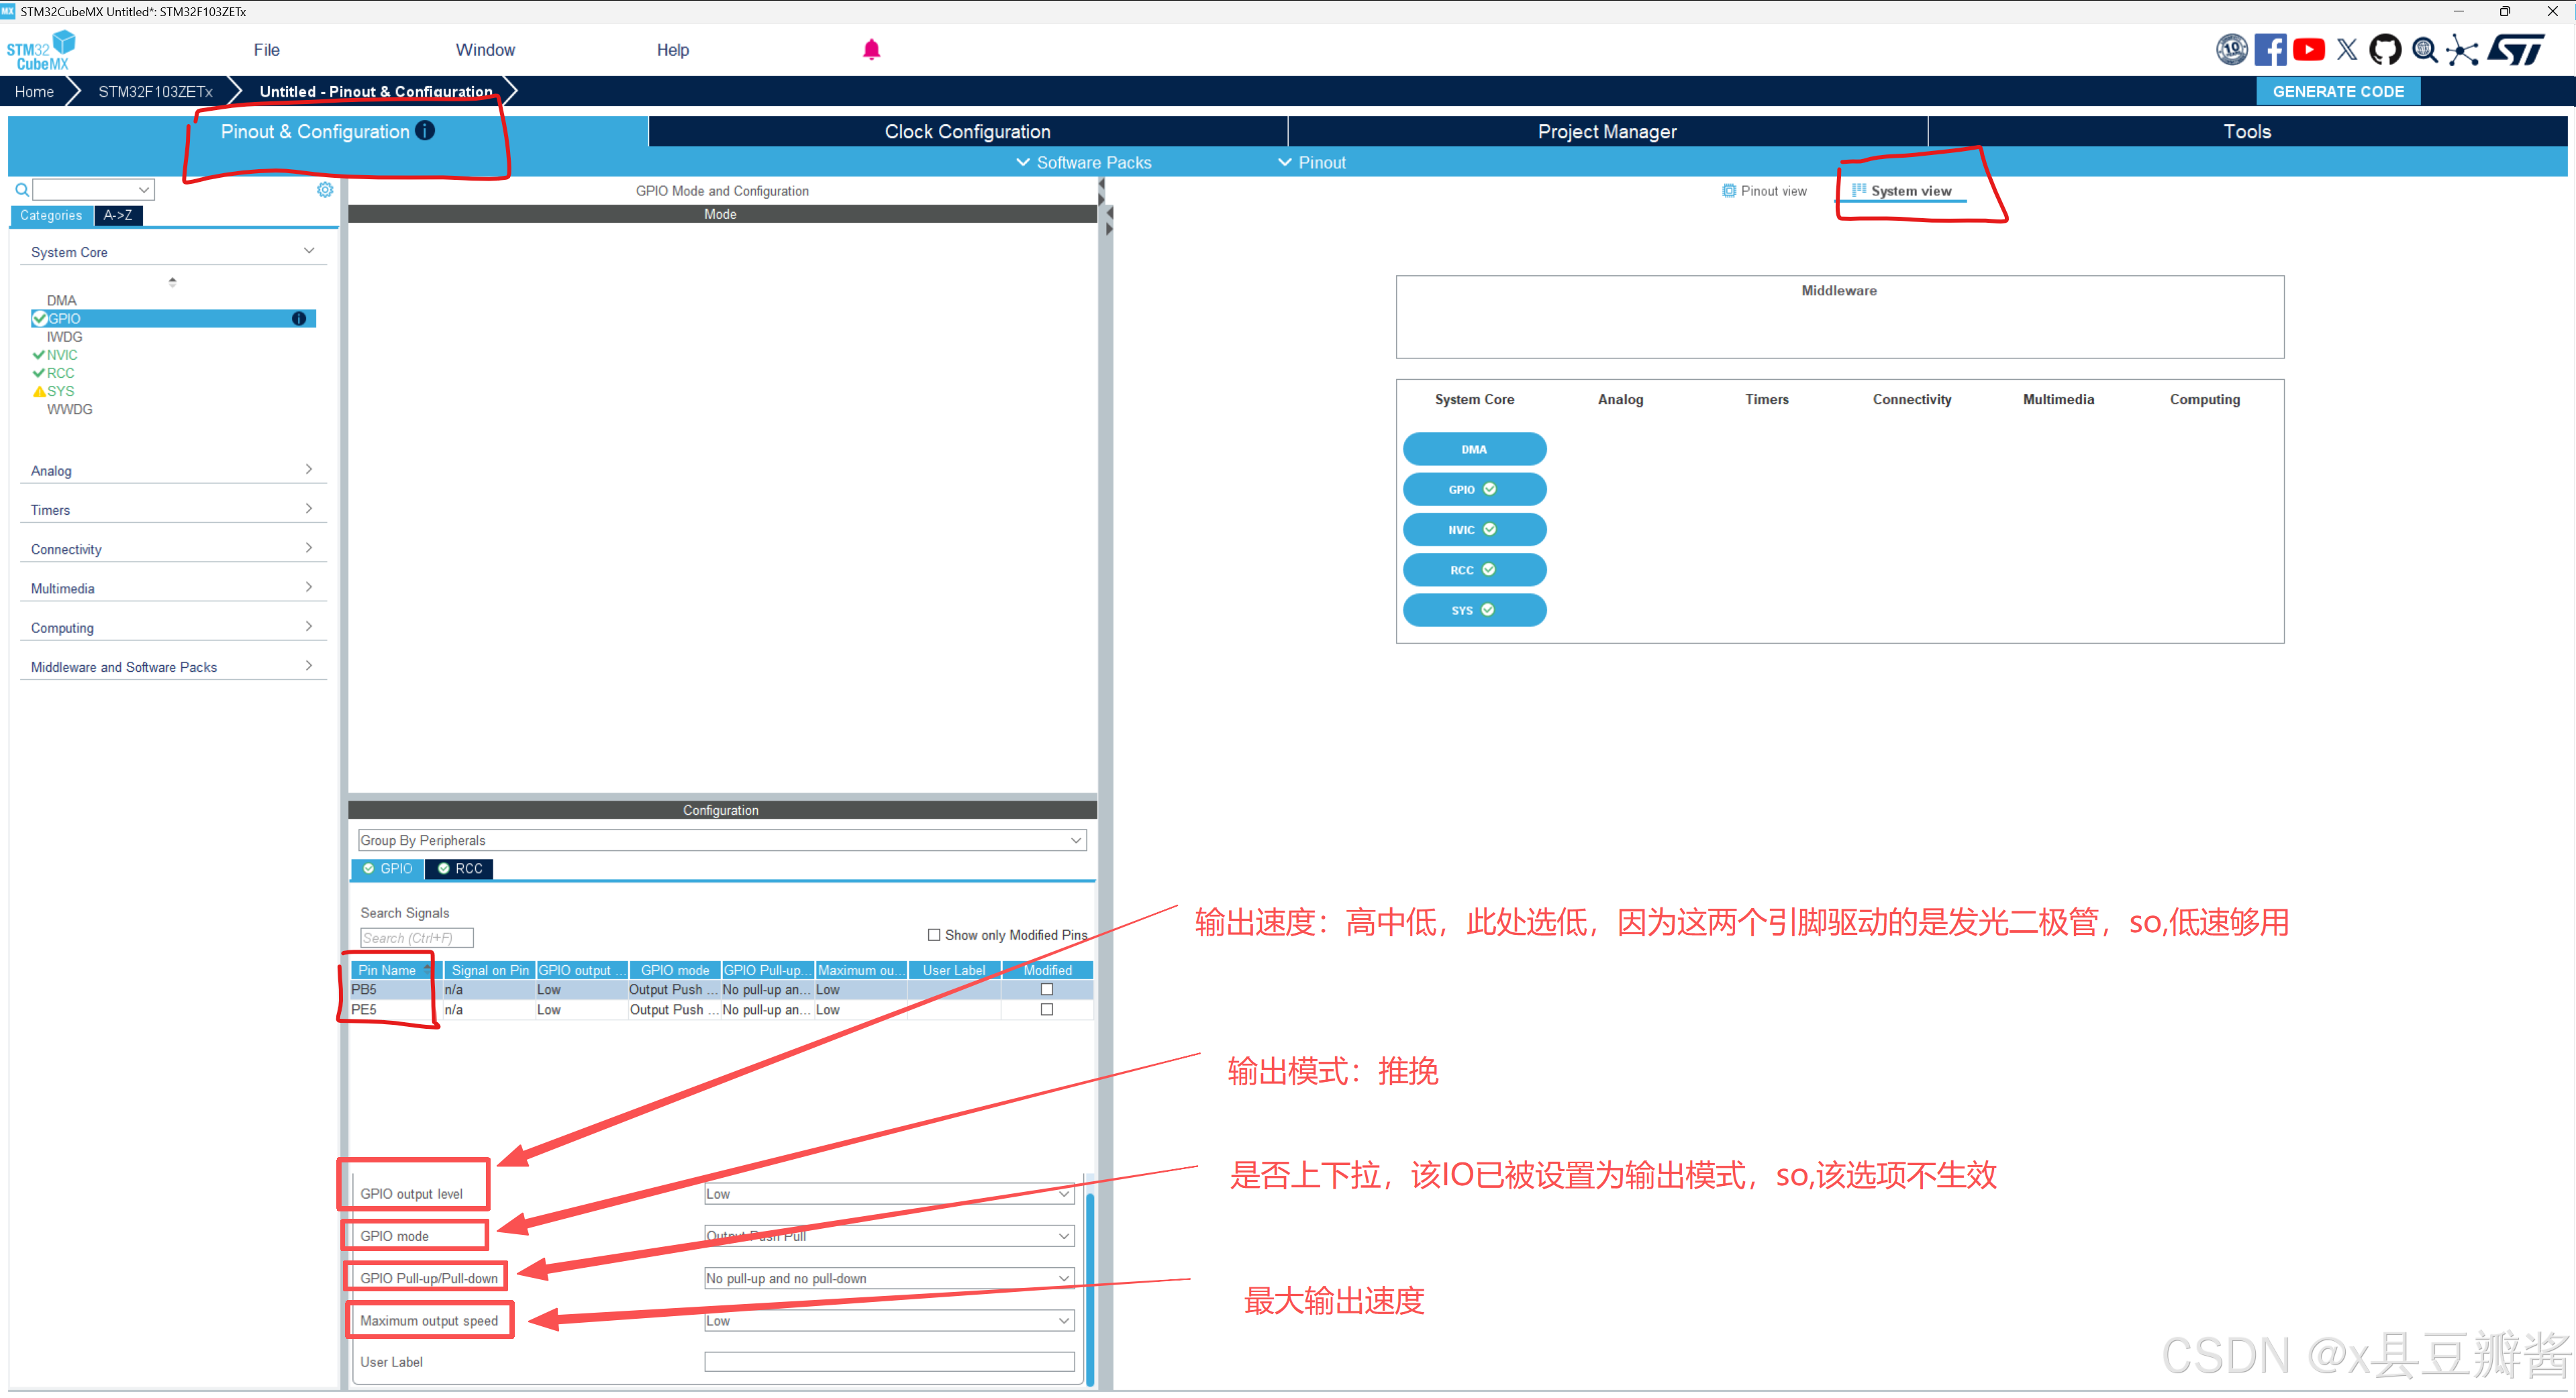Open the Group By Peripherals dropdown
Image resolution: width=2576 pixels, height=1398 pixels.
pos(722,841)
